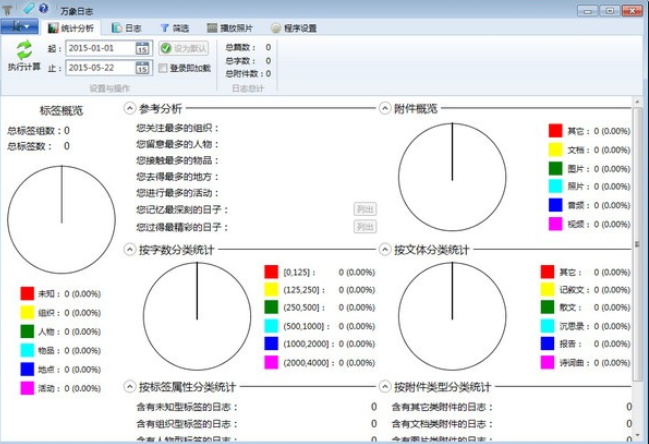The height and width of the screenshot is (444, 649).
Task: Click the tag icon in title bar
Action: [x=29, y=8]
